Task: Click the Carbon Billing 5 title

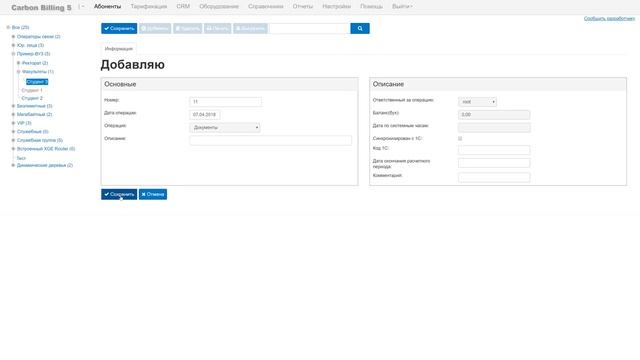Action: [x=41, y=7]
